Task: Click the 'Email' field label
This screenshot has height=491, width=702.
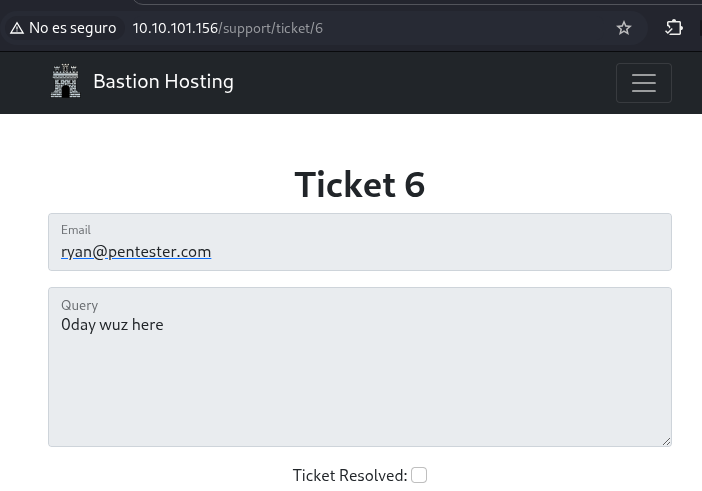Action: [76, 230]
